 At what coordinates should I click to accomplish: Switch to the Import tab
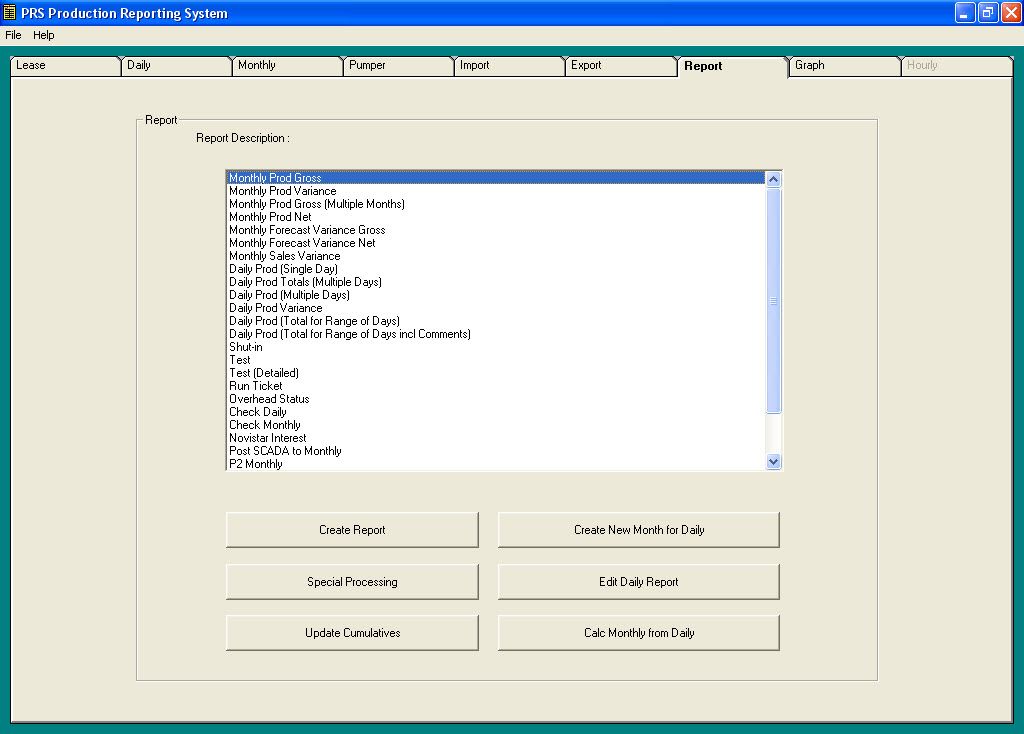click(x=508, y=66)
